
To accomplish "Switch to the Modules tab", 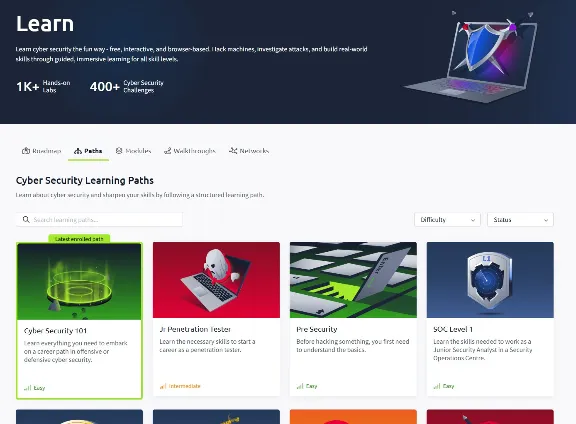I will coord(133,151).
